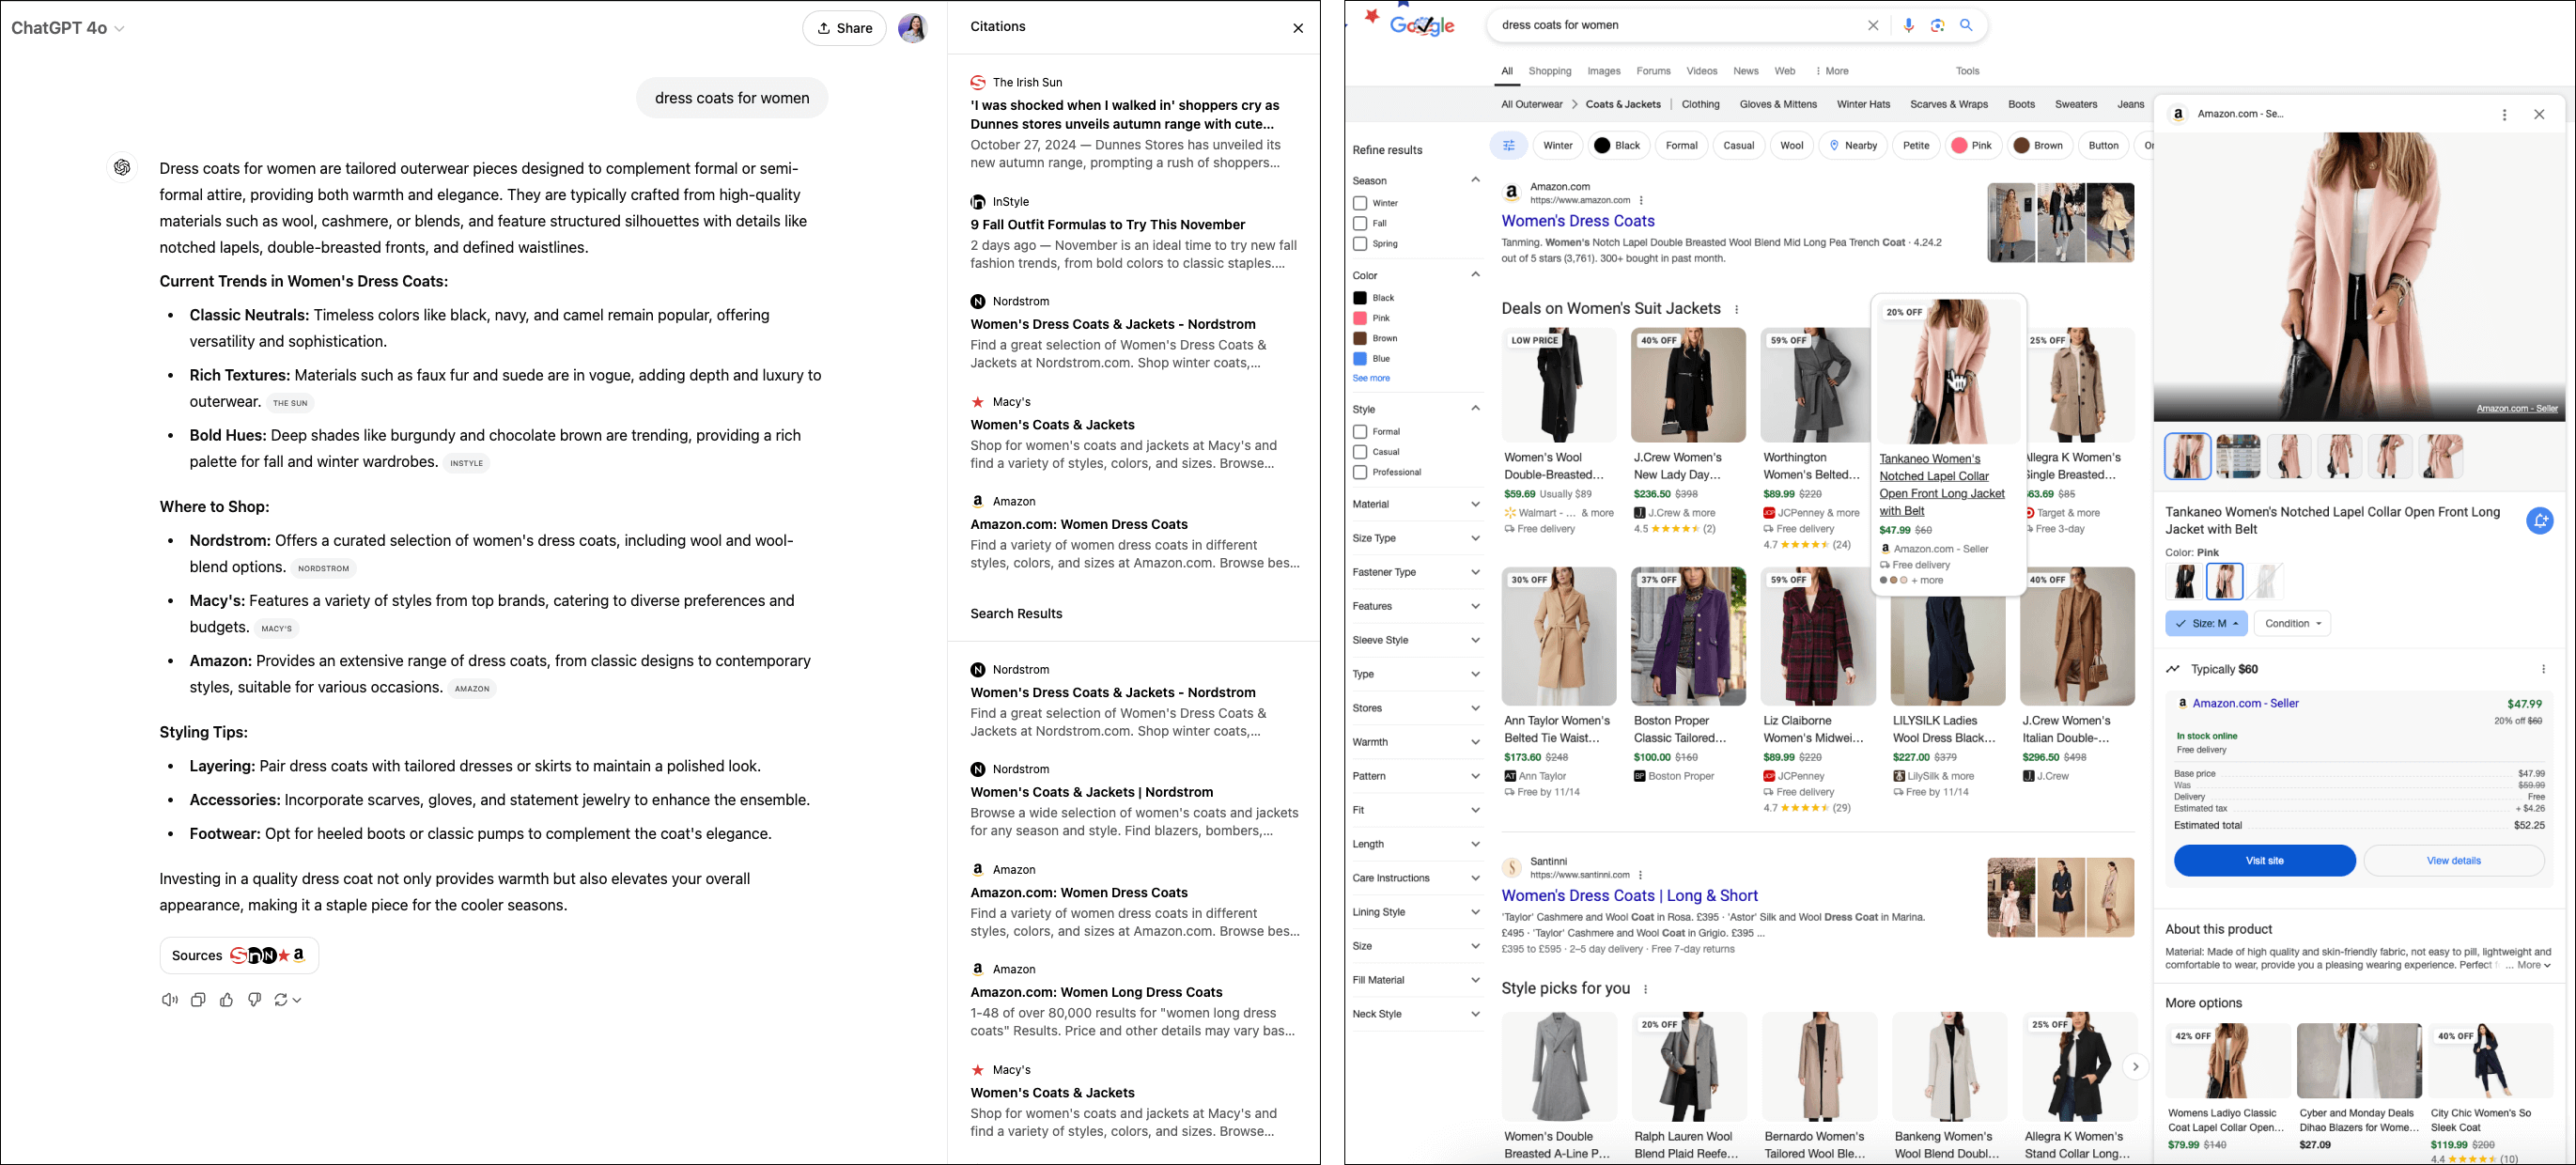The width and height of the screenshot is (2576, 1165).
Task: Close the Citations panel
Action: (1298, 28)
